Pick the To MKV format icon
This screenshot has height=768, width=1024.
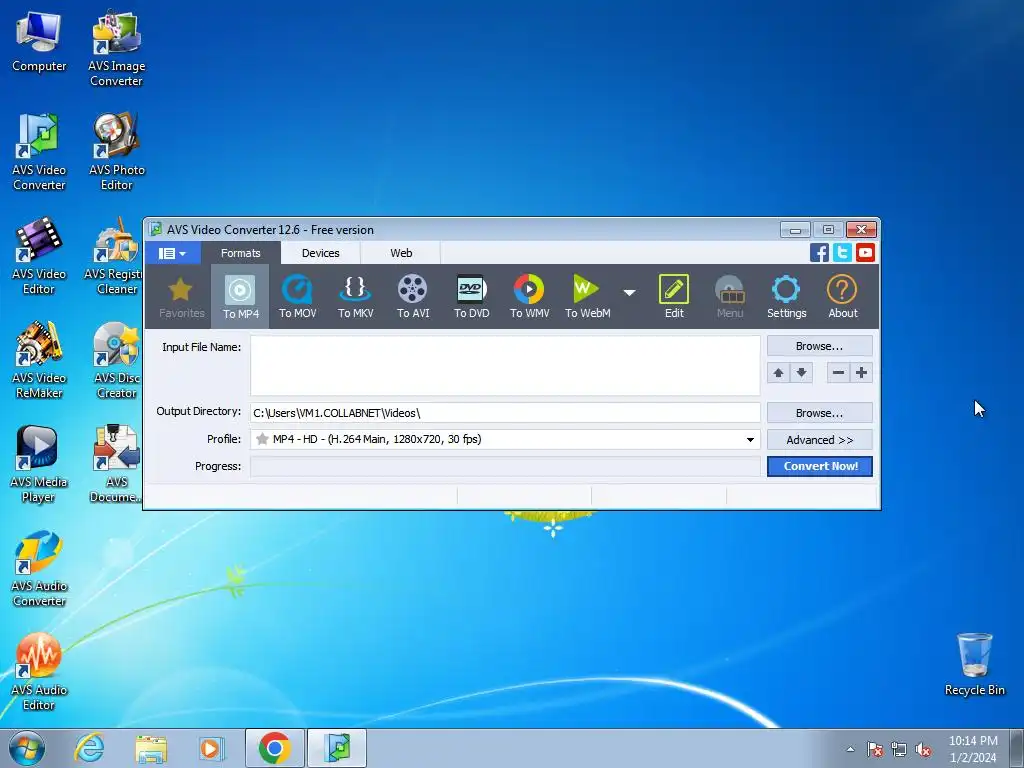click(x=355, y=296)
